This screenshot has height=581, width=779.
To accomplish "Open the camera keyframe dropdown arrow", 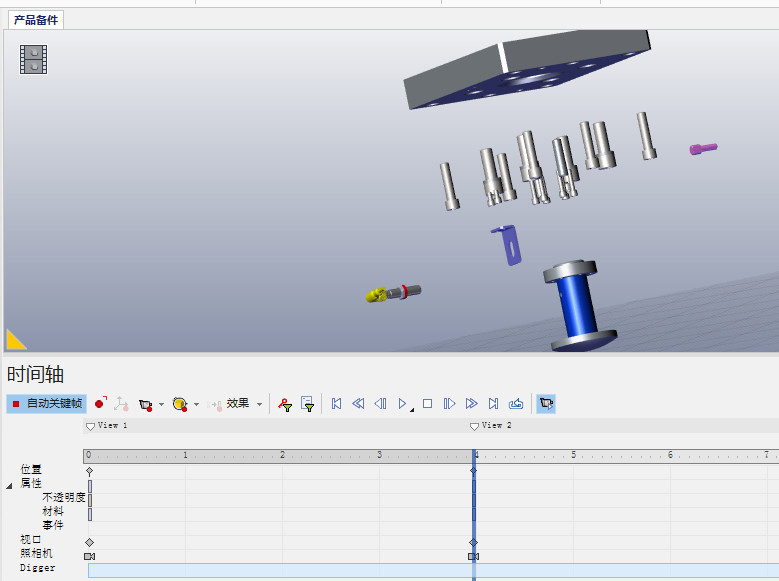I will point(161,405).
